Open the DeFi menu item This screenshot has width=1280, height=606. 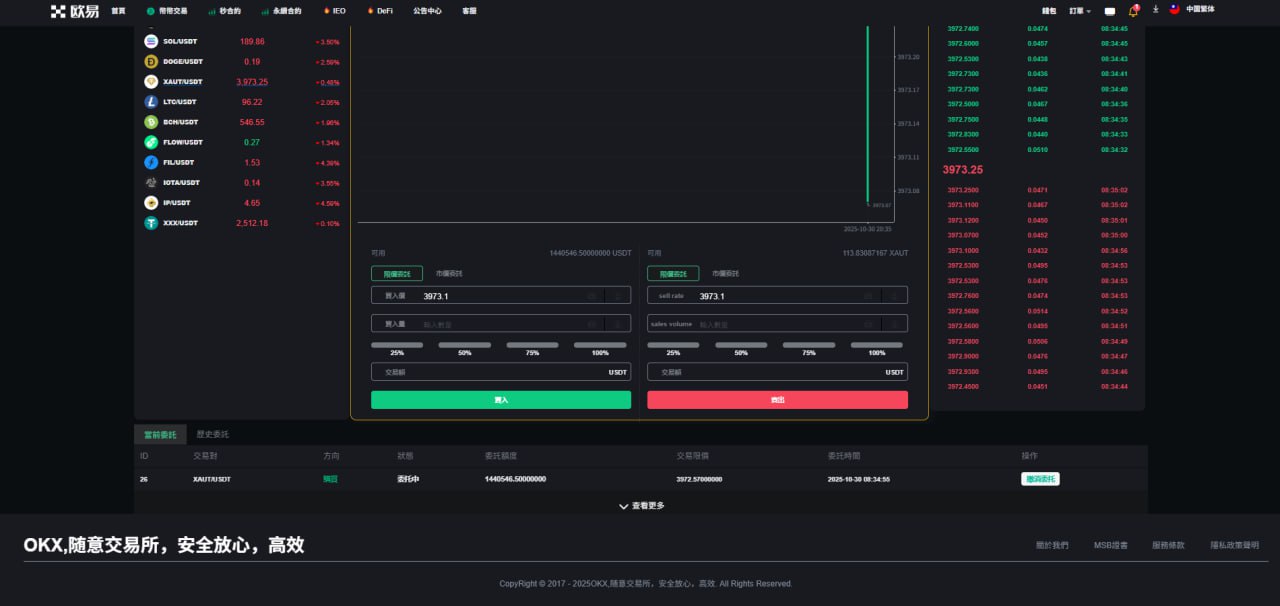pos(380,11)
